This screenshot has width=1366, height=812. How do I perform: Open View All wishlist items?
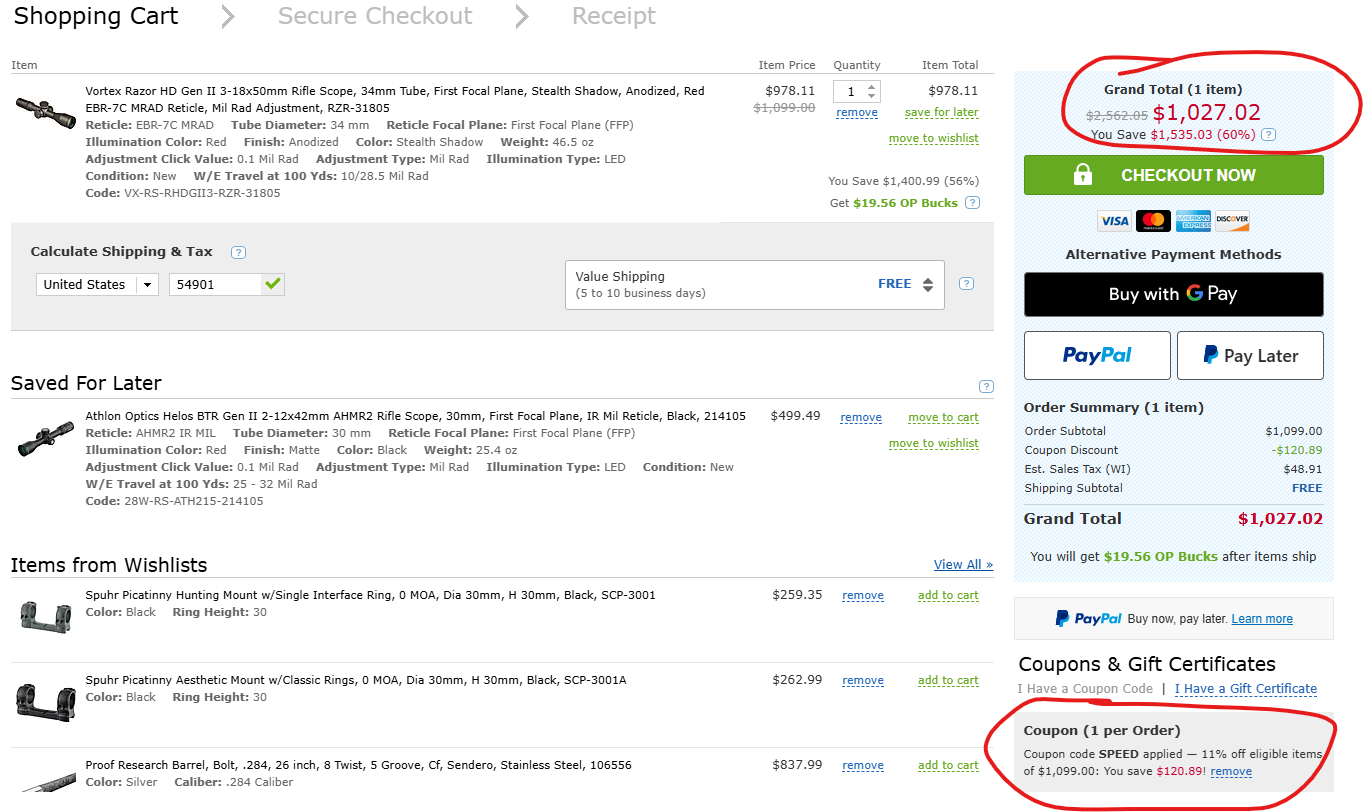(x=963, y=565)
